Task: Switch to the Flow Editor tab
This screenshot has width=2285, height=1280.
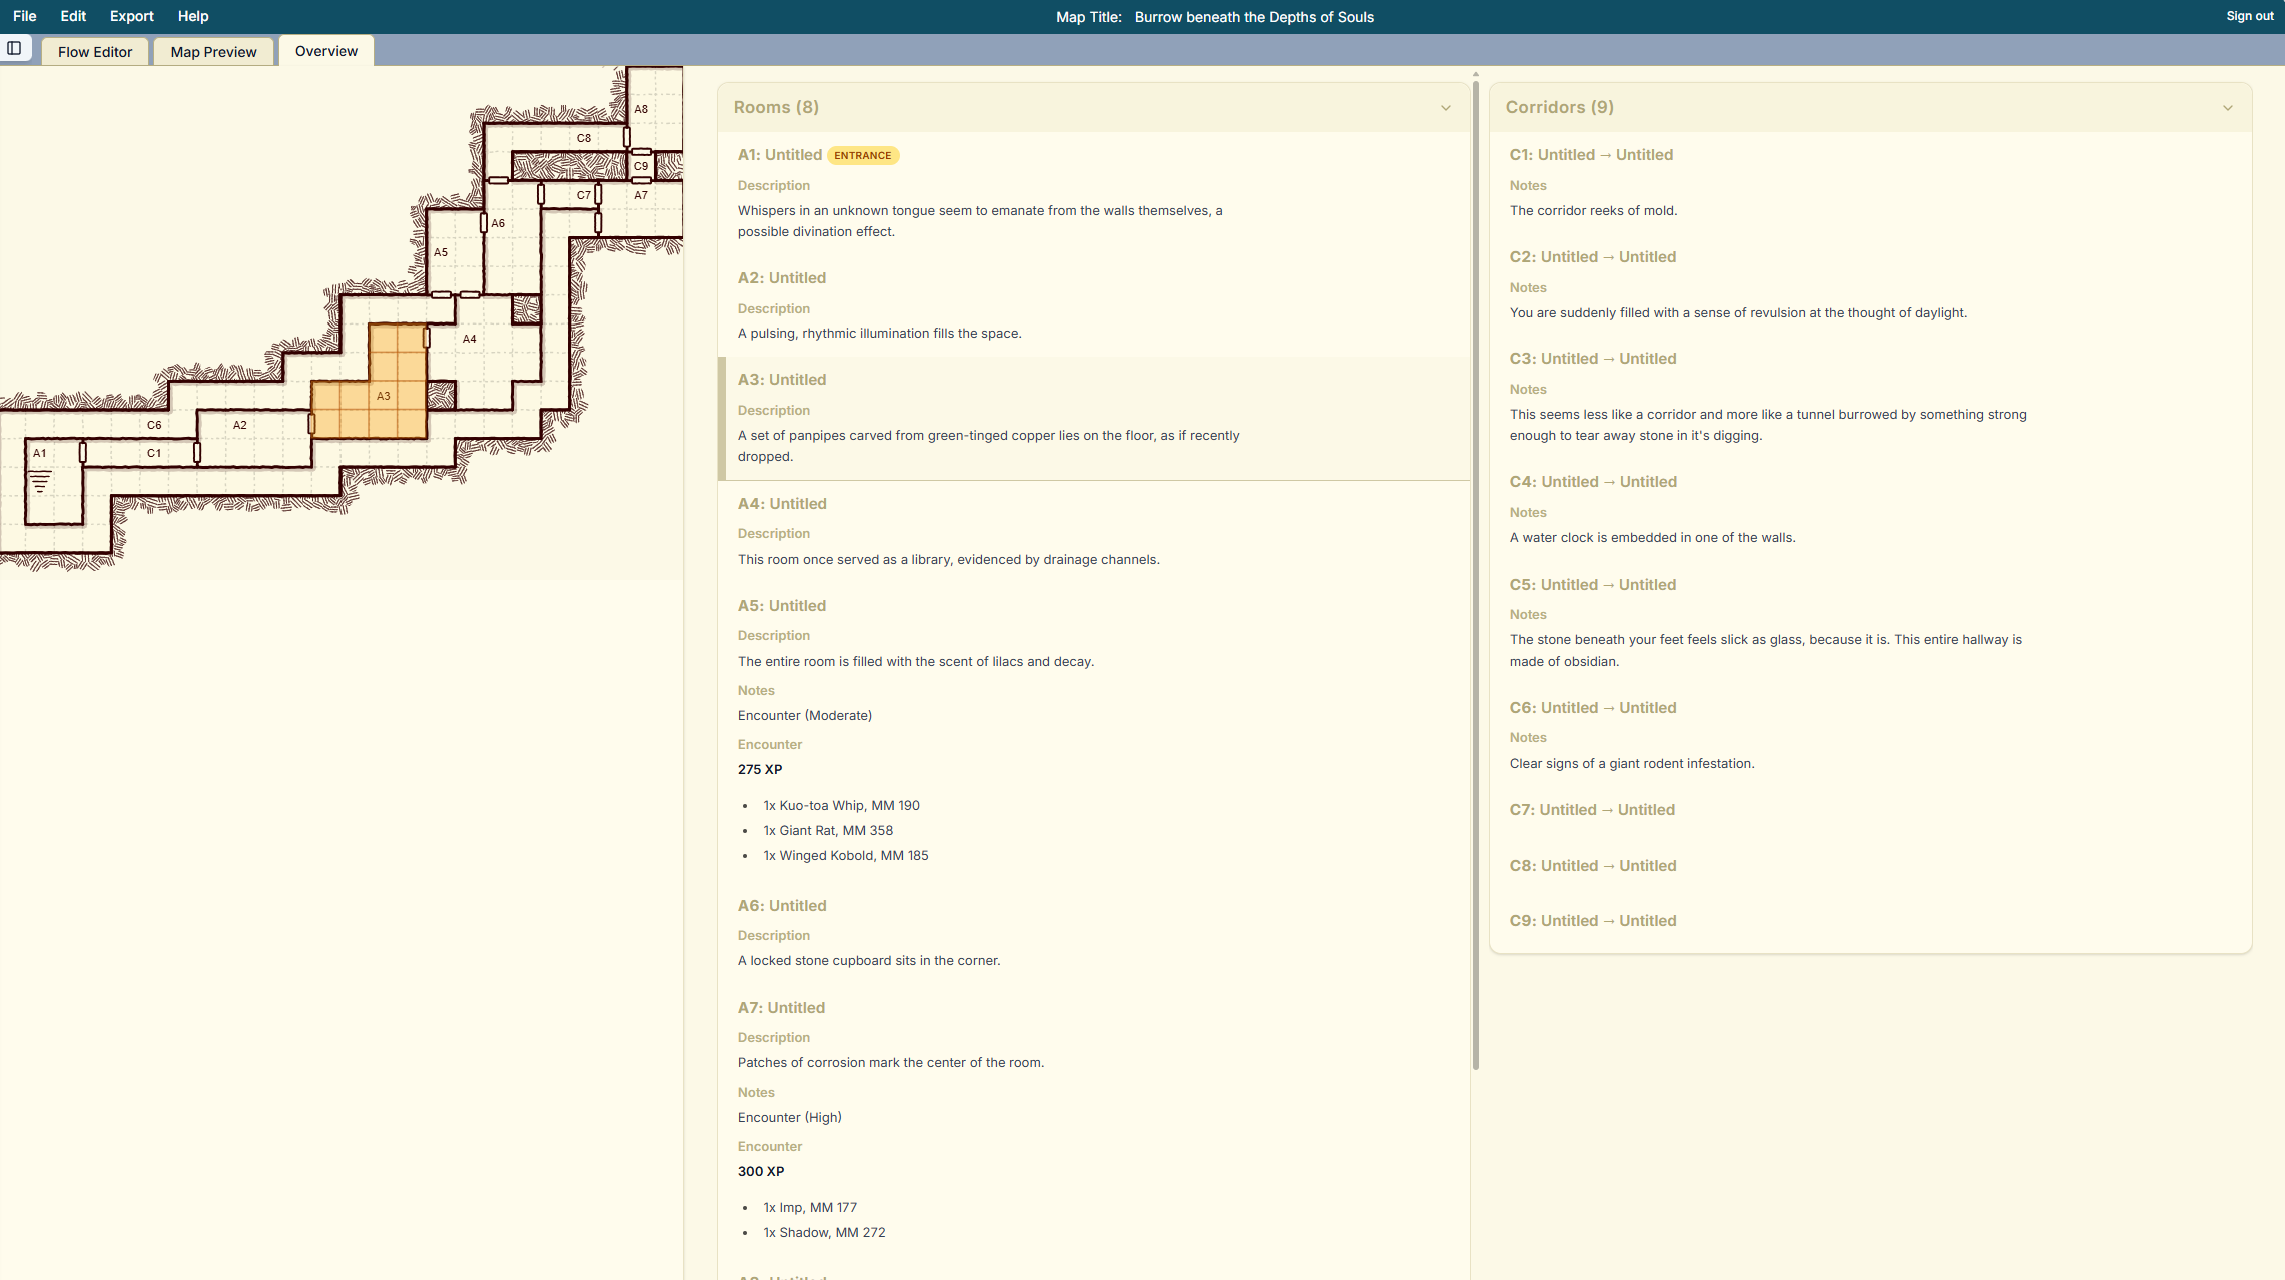Action: pos(95,52)
